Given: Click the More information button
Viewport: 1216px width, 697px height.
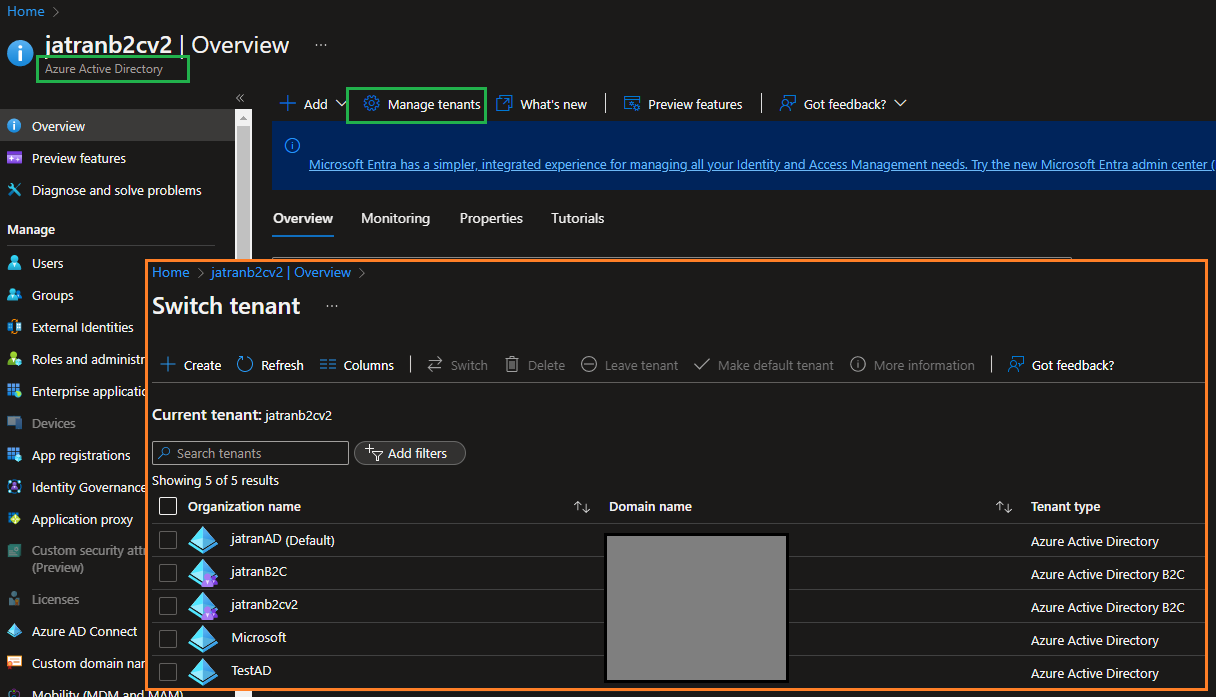Looking at the screenshot, I should (x=912, y=365).
